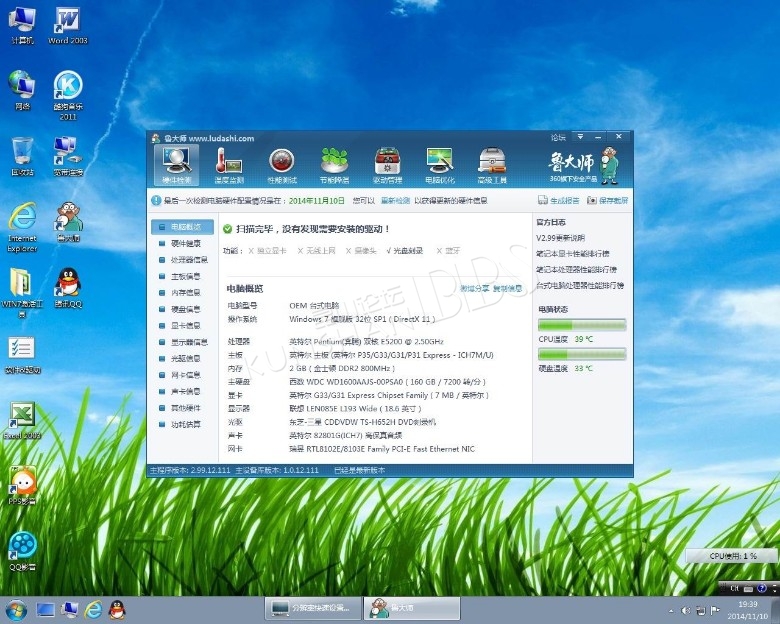Image resolution: width=780 pixels, height=624 pixels.
Task: Click 保存截屏 save screenshot
Action: 607,201
